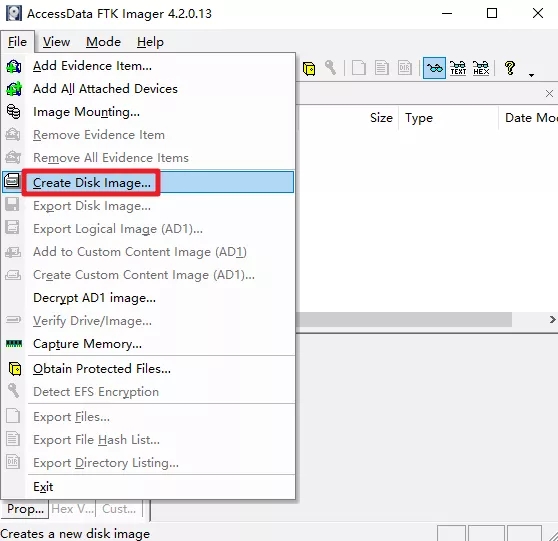Select Exit at the menu bottom

[43, 486]
